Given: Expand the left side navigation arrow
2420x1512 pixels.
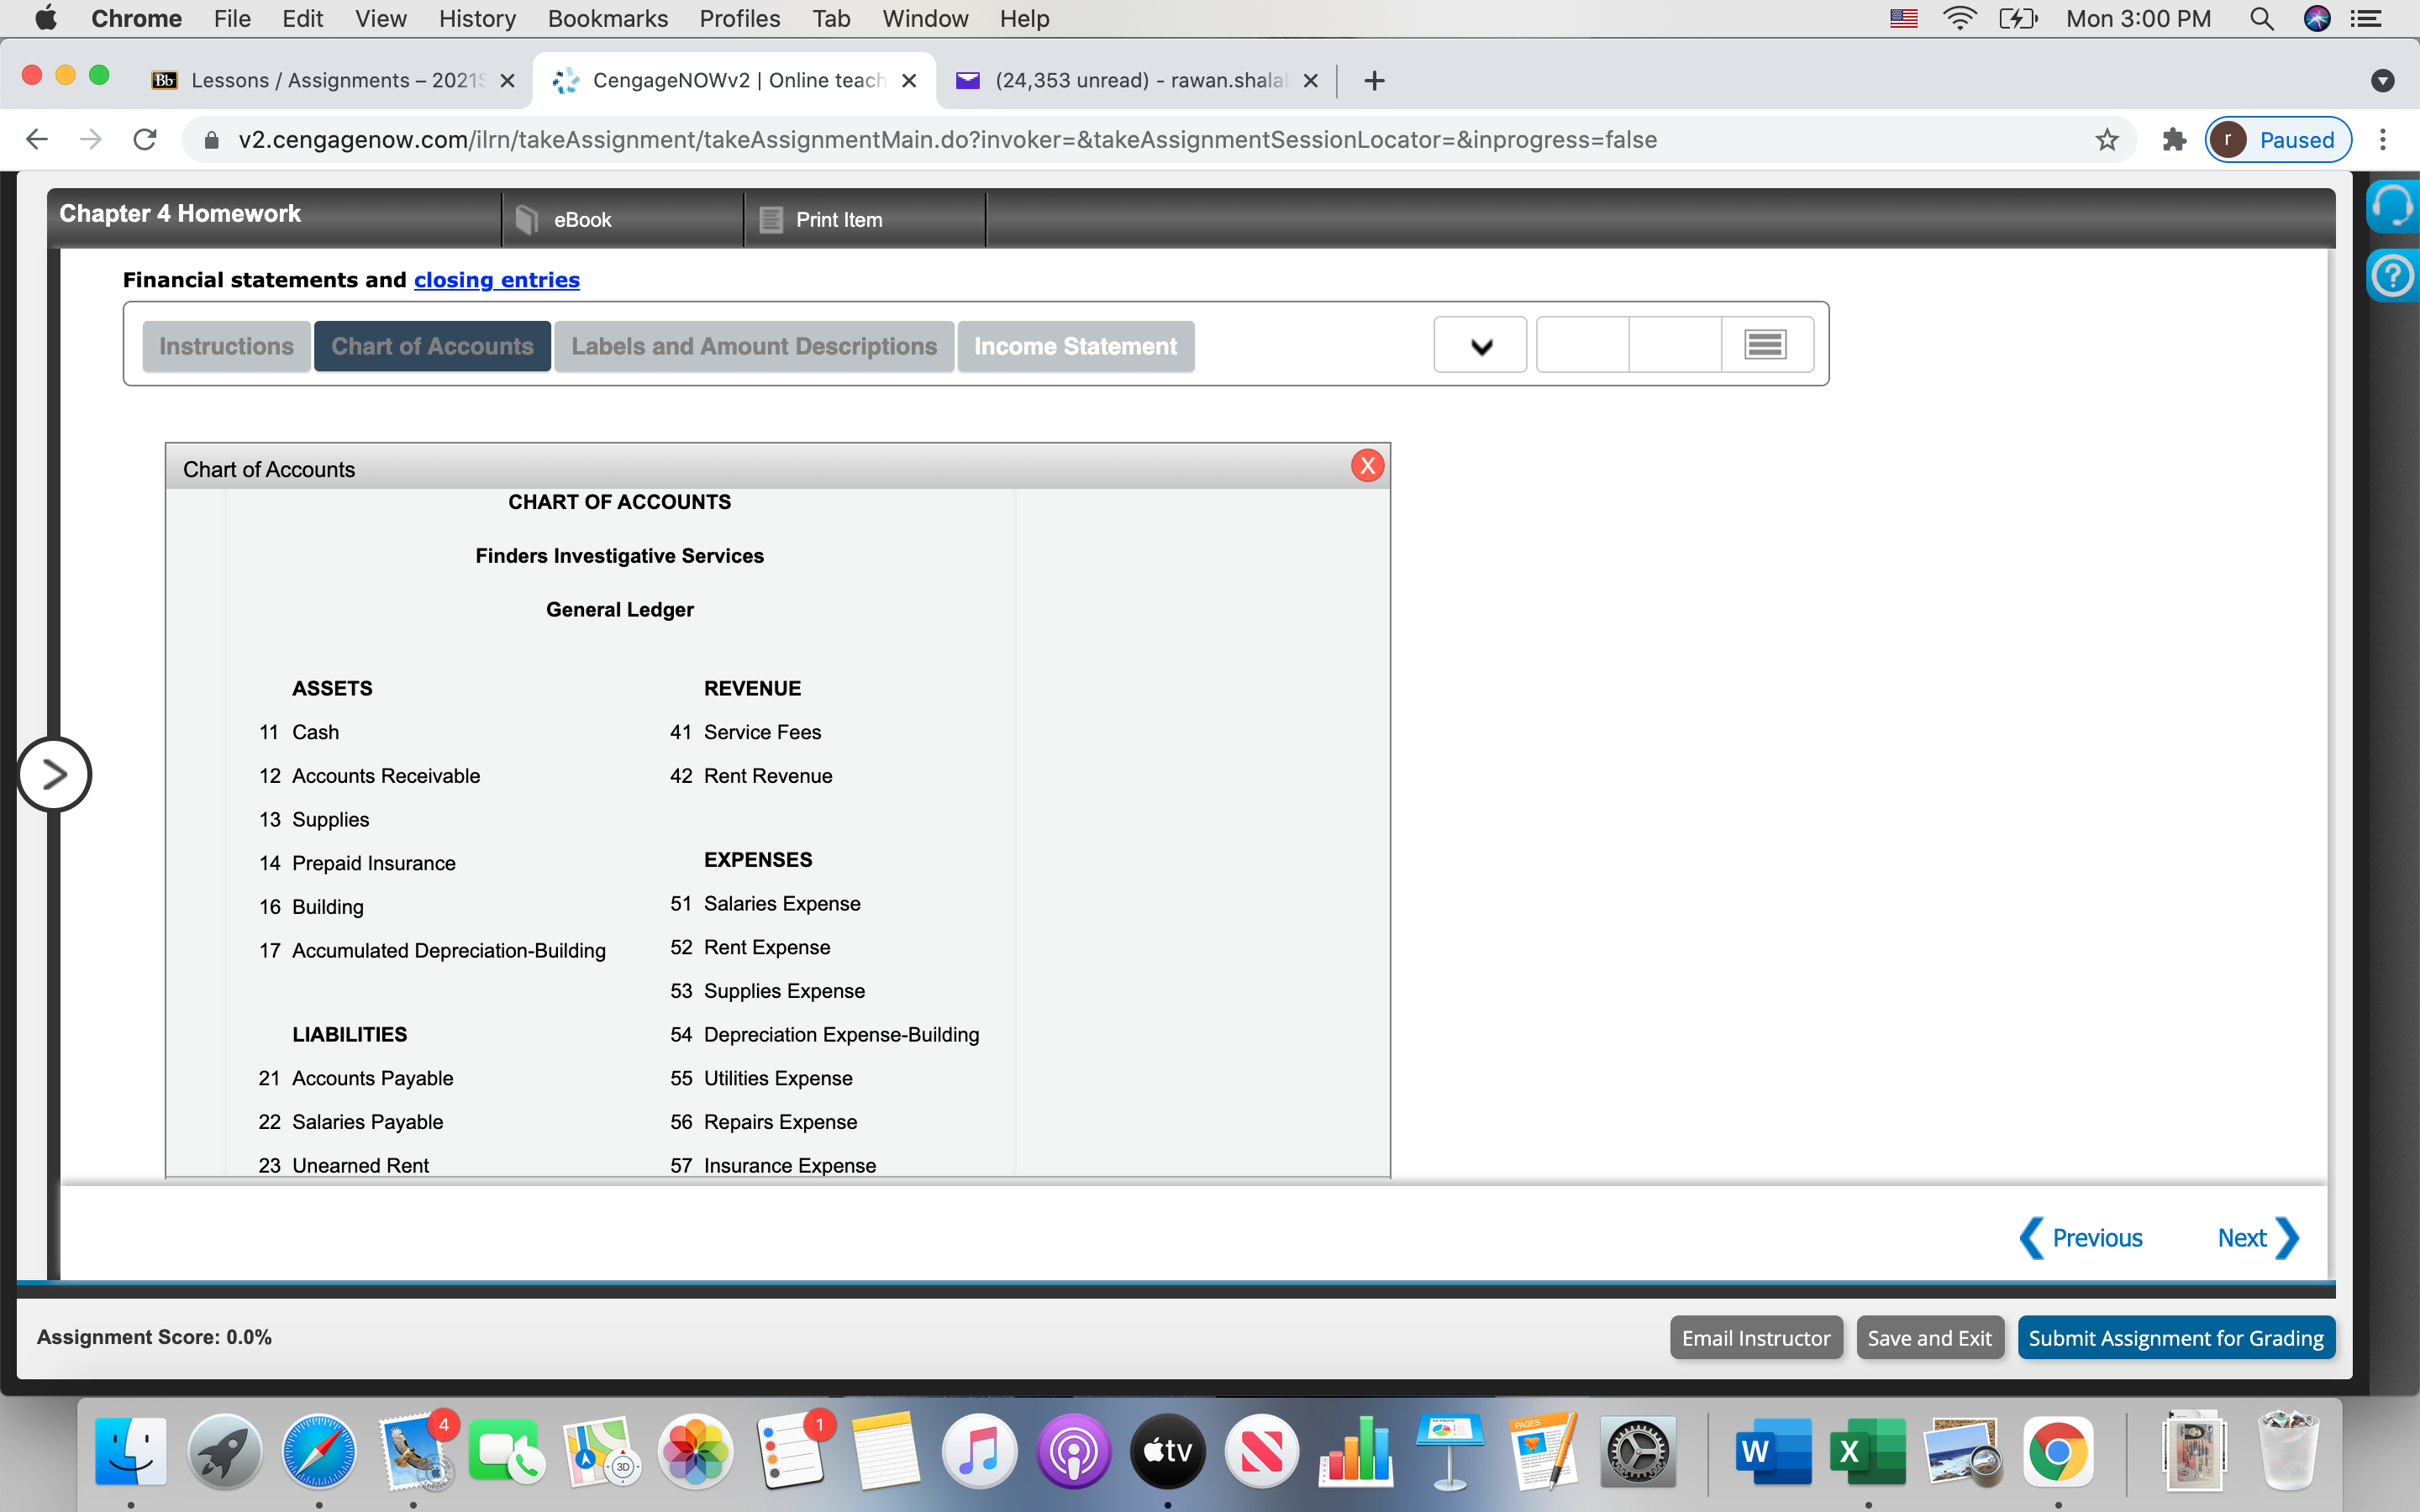Looking at the screenshot, I should 55,774.
